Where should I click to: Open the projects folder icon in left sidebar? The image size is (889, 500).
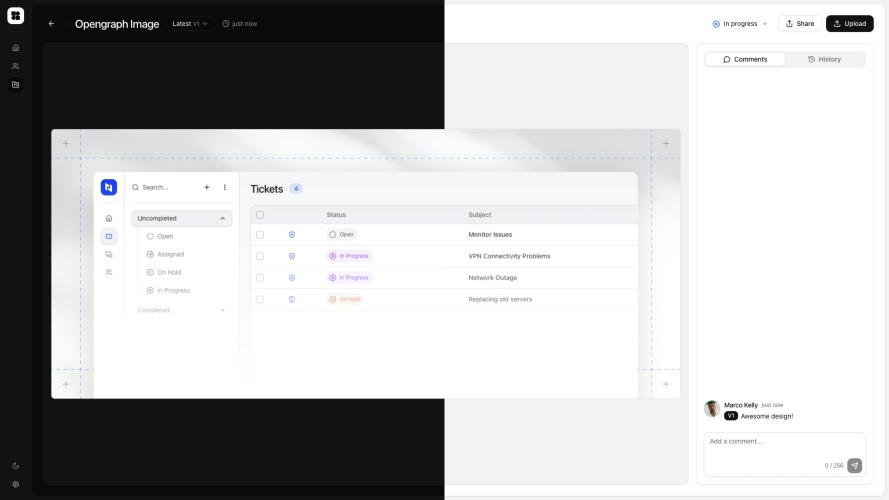(x=16, y=85)
